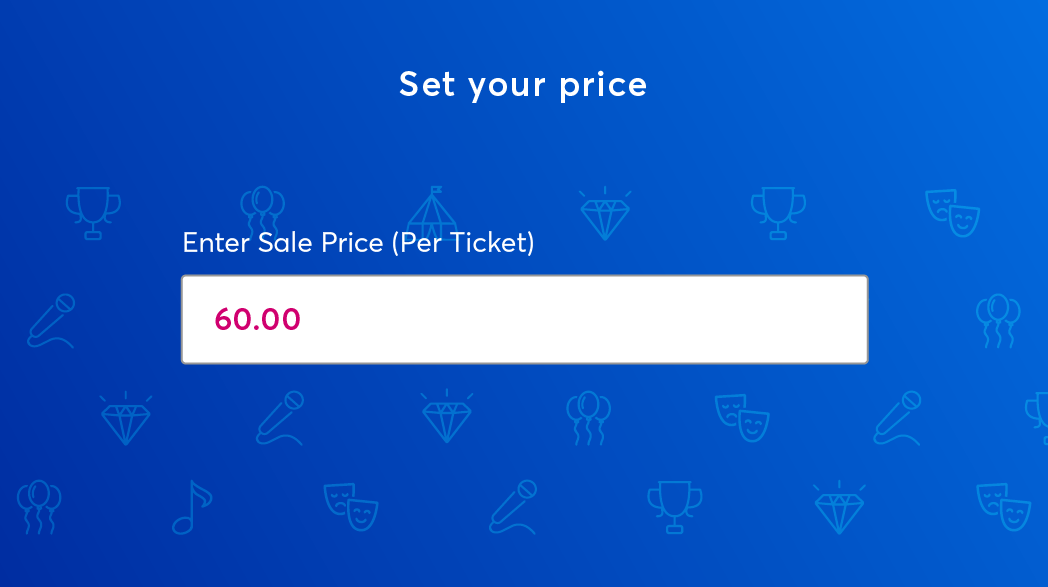This screenshot has width=1048, height=587.
Task: Click the music note icon
Action: pyautogui.click(x=192, y=507)
